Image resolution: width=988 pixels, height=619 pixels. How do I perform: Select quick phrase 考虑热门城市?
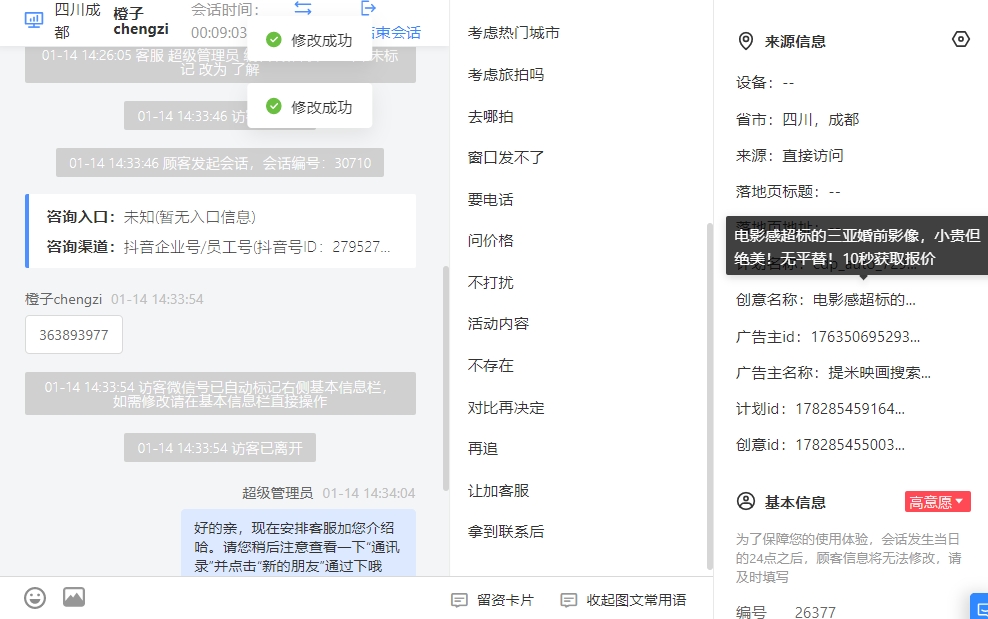(514, 33)
